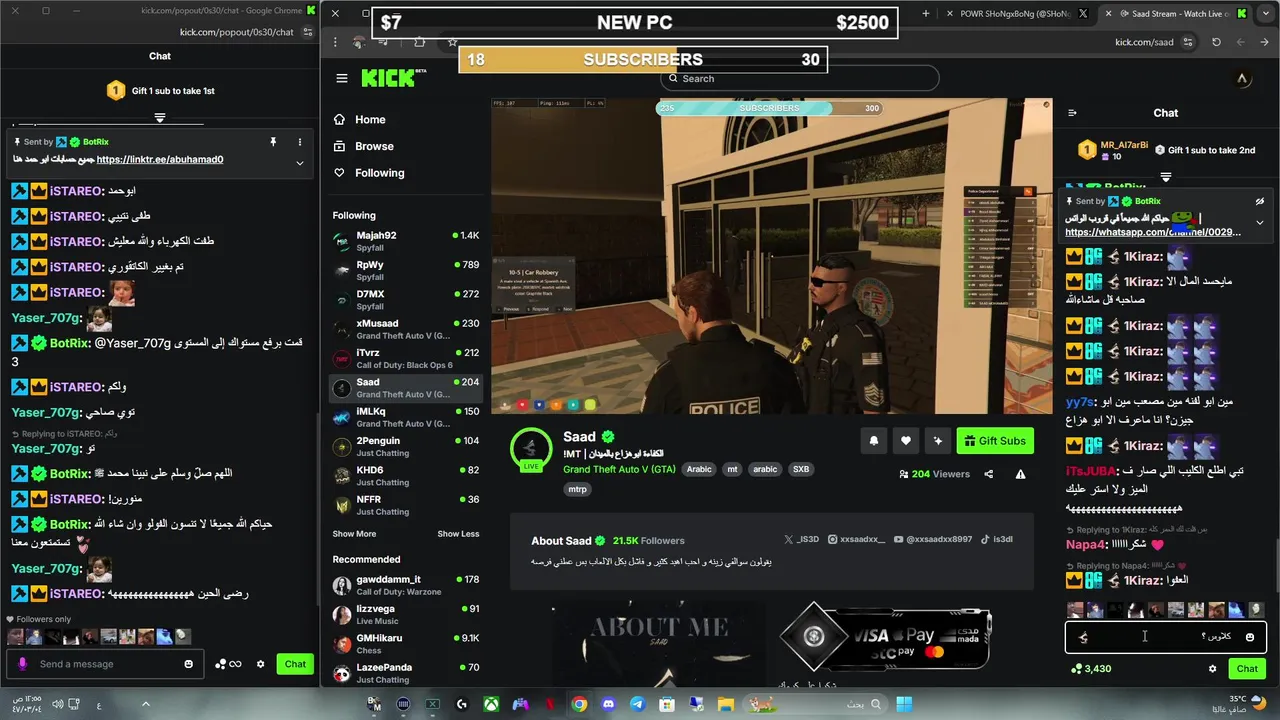Click Send a message field in popout
Image resolution: width=1280 pixels, height=720 pixels.
click(x=105, y=664)
